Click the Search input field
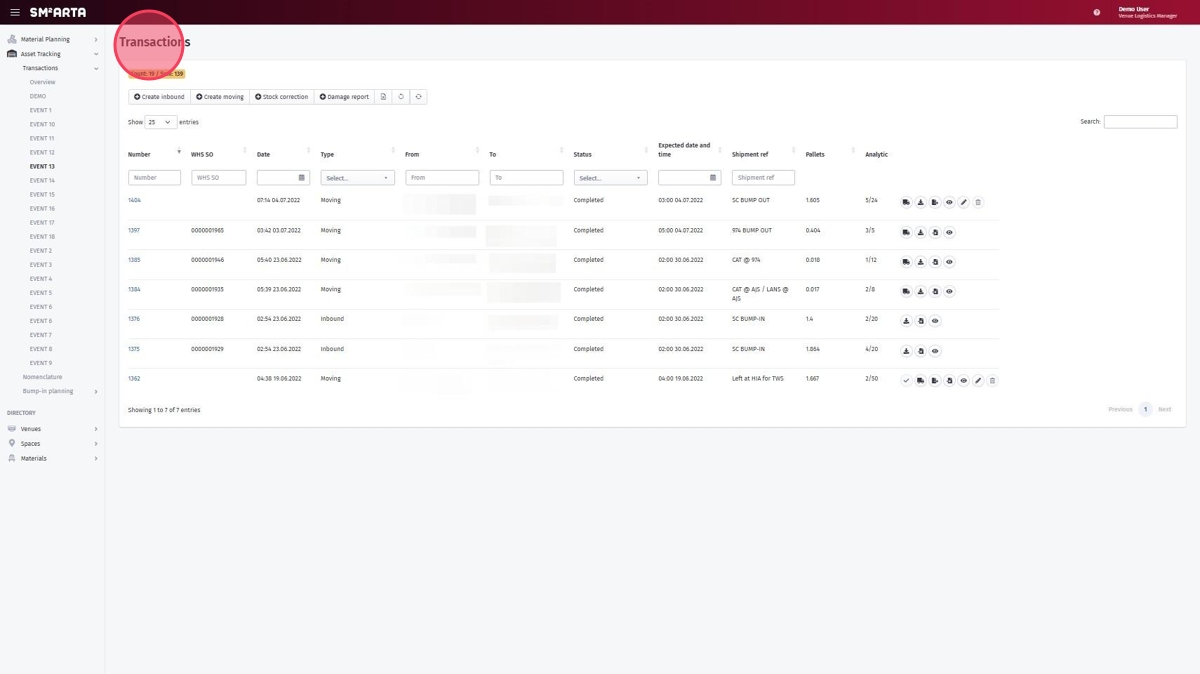This screenshot has width=1200, height=674. 1140,122
